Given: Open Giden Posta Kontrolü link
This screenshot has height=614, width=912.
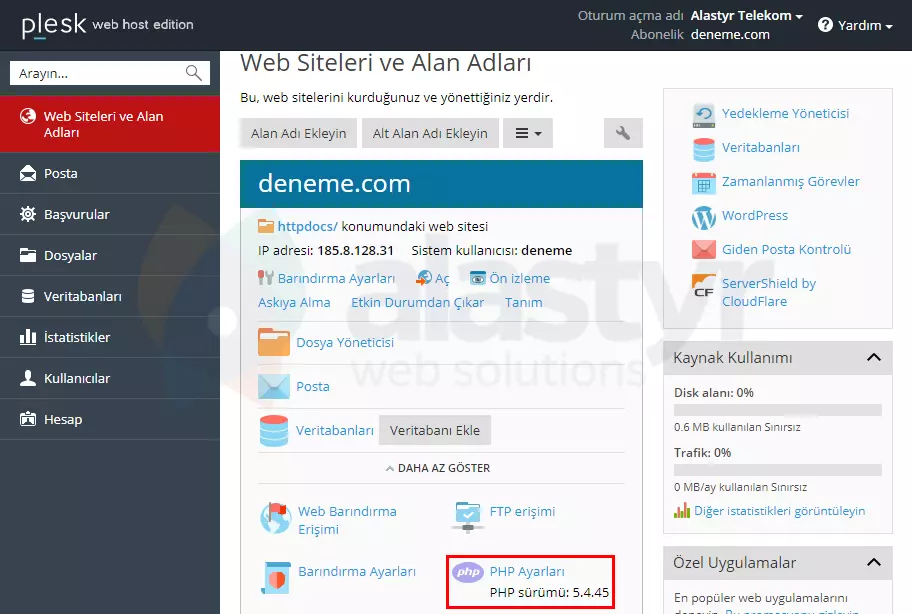Looking at the screenshot, I should click(786, 249).
